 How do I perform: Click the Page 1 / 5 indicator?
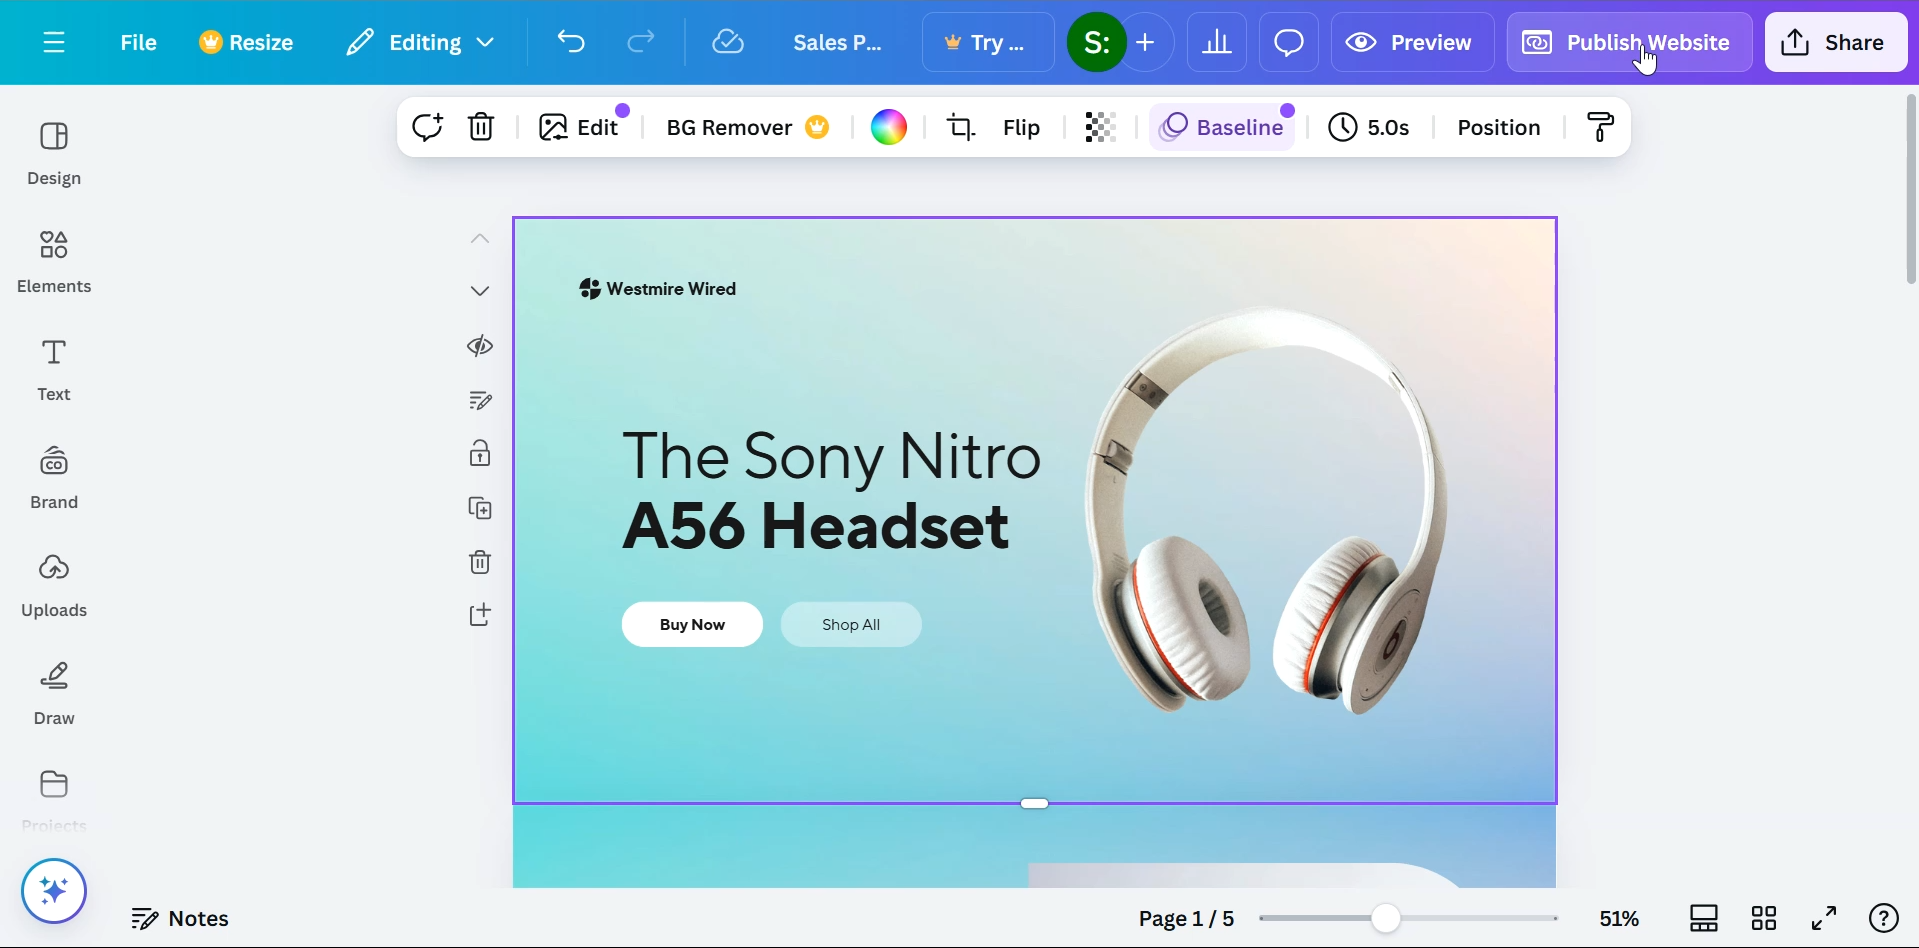click(1186, 918)
